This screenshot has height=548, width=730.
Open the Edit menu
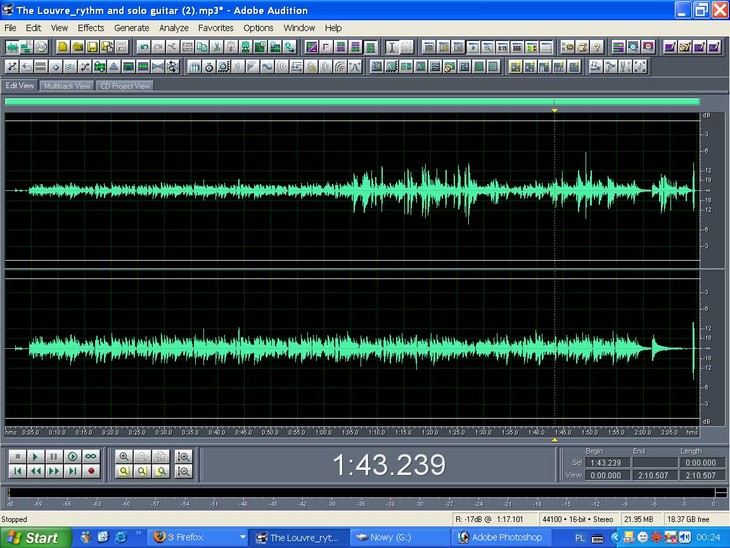(33, 28)
